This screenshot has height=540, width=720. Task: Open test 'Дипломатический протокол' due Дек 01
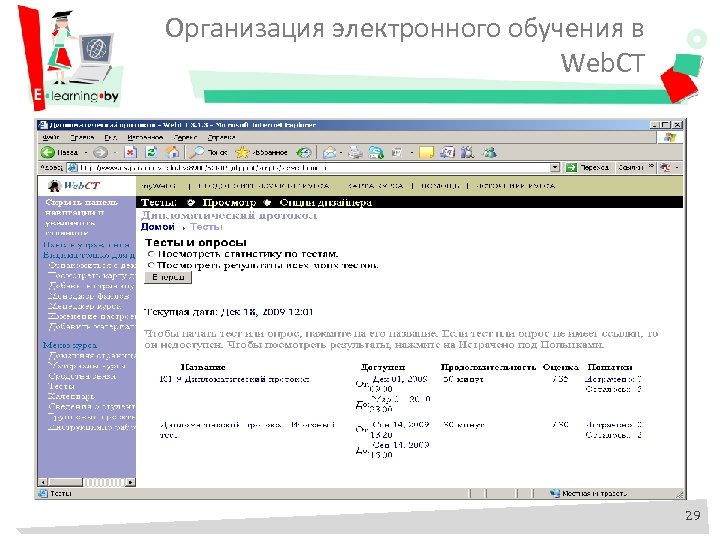(235, 379)
